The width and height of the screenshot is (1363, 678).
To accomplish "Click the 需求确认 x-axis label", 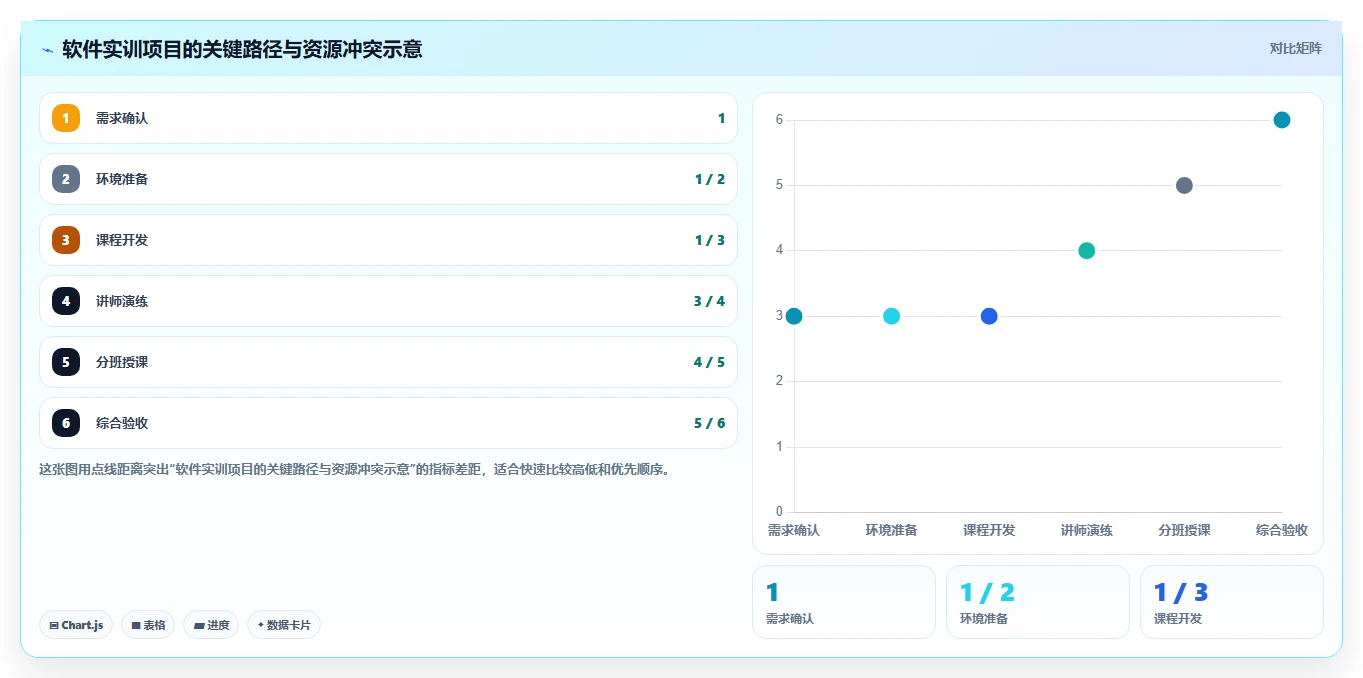I will [x=794, y=530].
